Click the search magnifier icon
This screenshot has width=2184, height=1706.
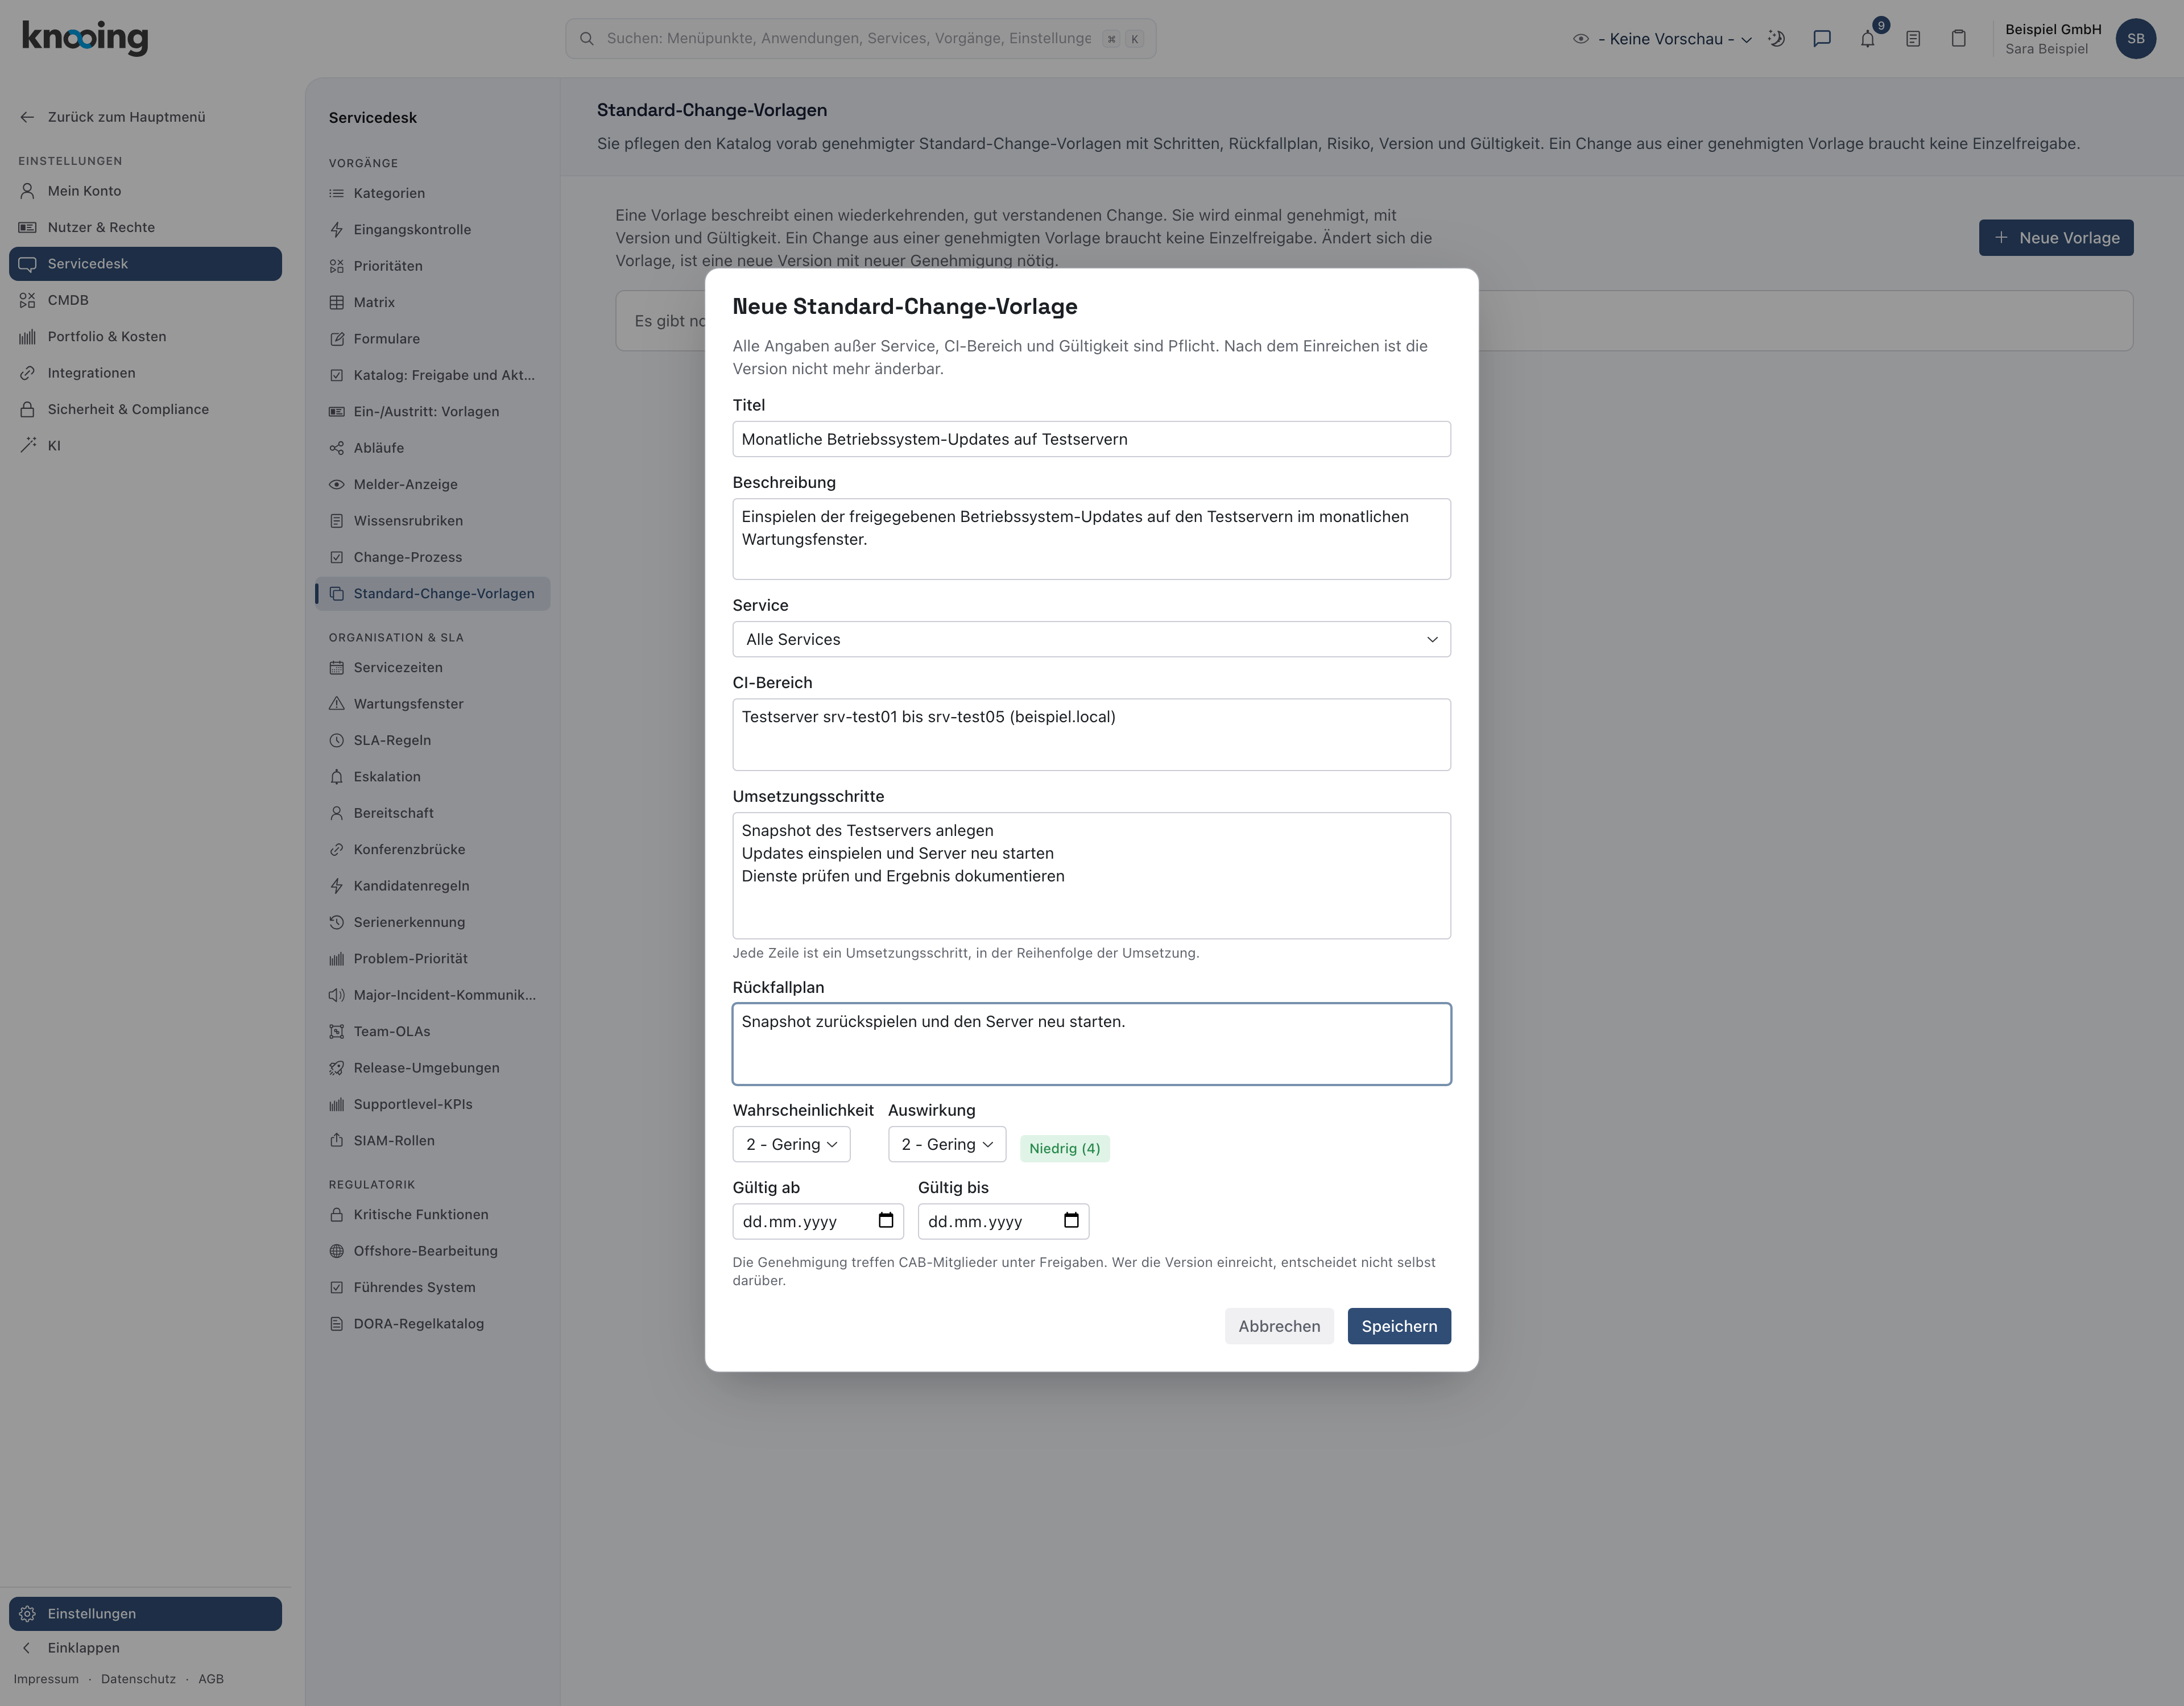coord(587,39)
